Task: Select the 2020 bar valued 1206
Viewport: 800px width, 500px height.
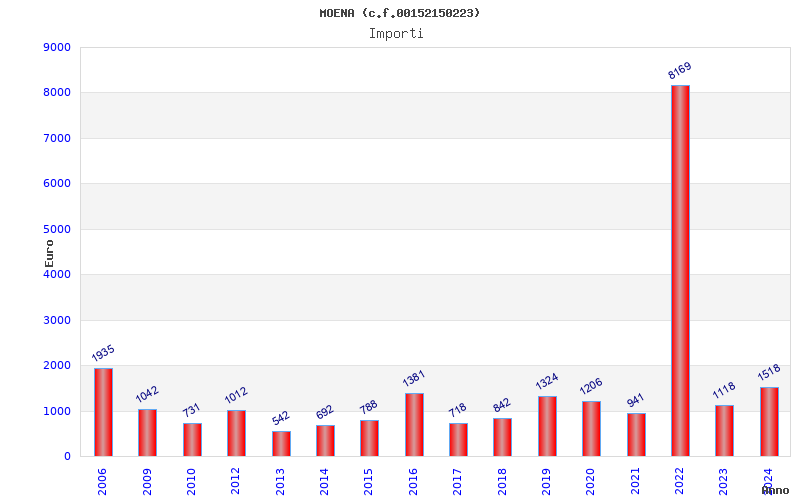Action: [x=591, y=429]
